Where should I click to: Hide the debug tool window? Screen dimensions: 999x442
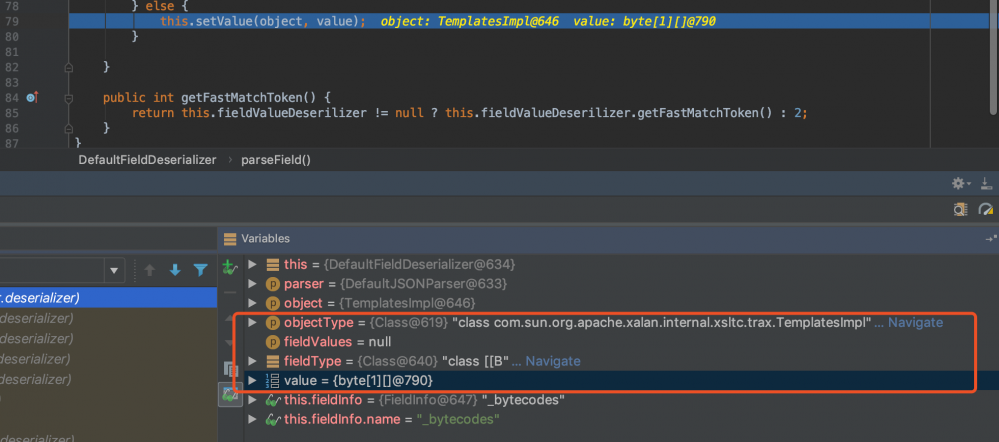pyautogui.click(x=986, y=183)
